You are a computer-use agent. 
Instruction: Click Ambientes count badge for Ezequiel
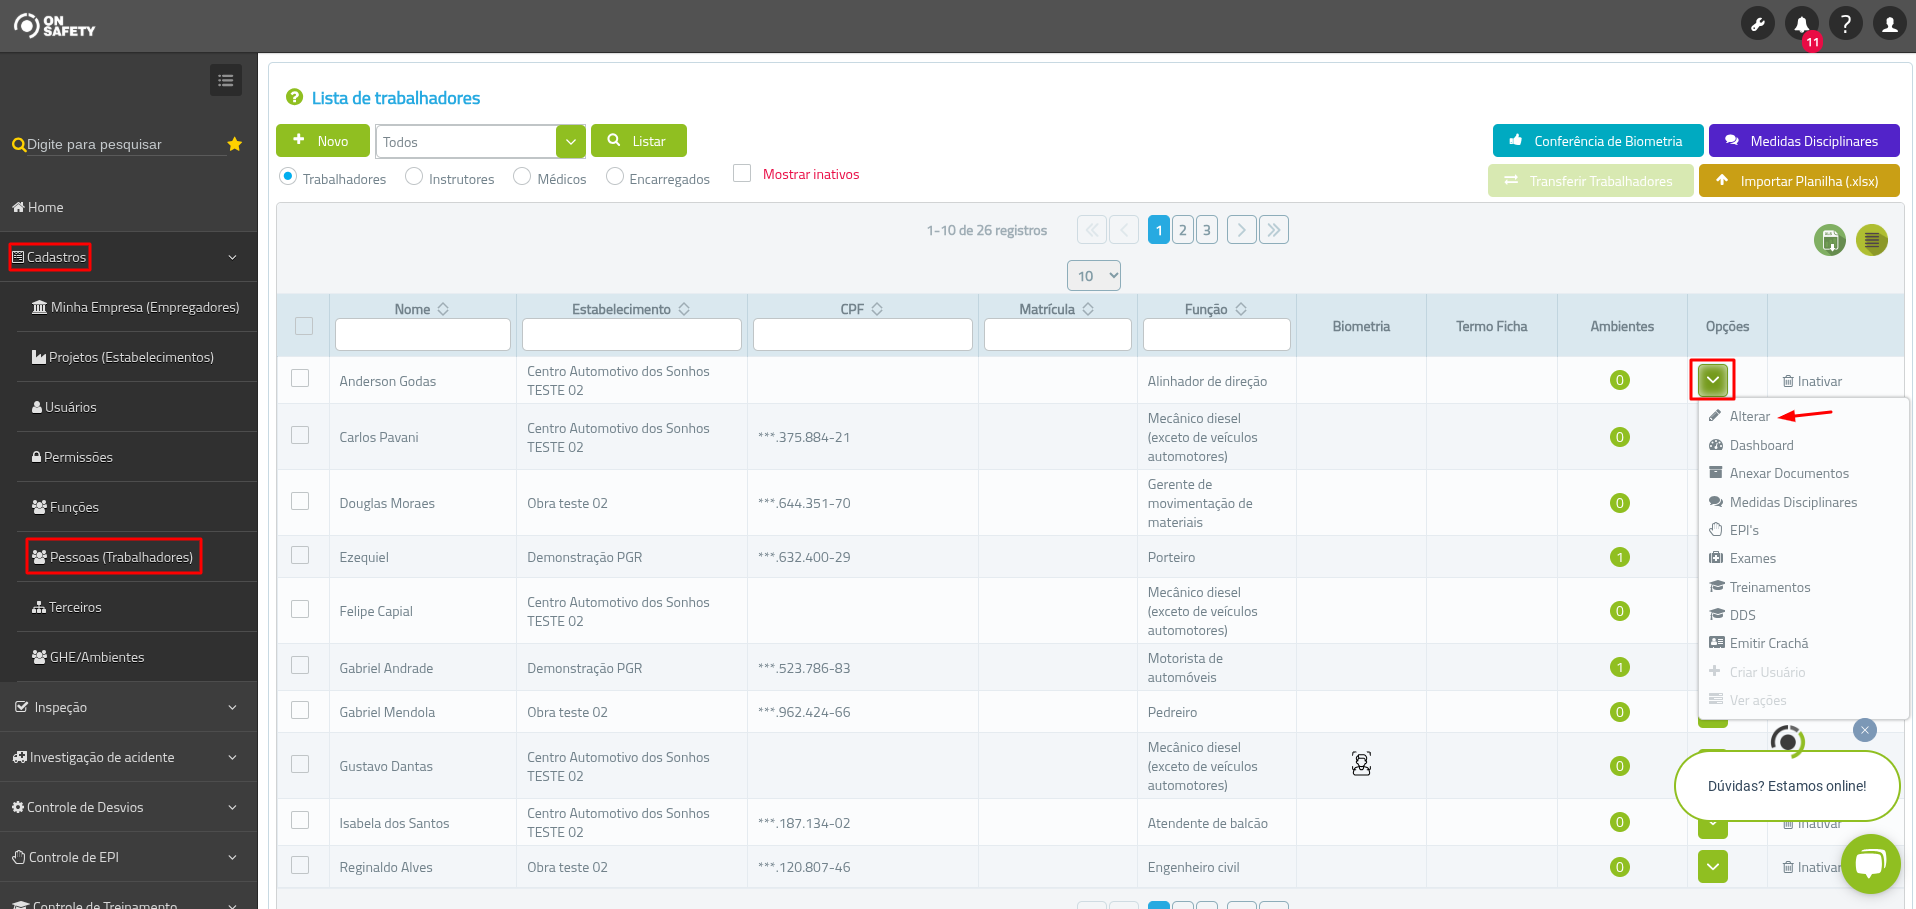coord(1620,557)
